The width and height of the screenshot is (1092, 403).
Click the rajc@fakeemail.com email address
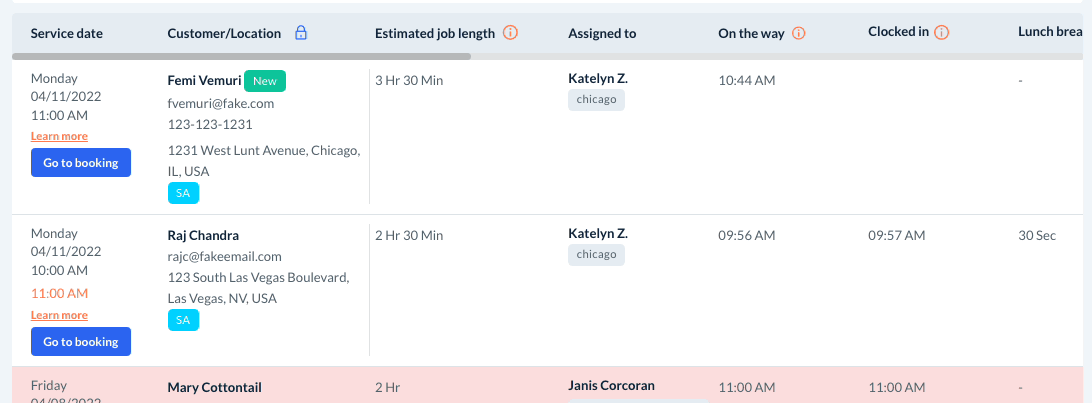225,256
